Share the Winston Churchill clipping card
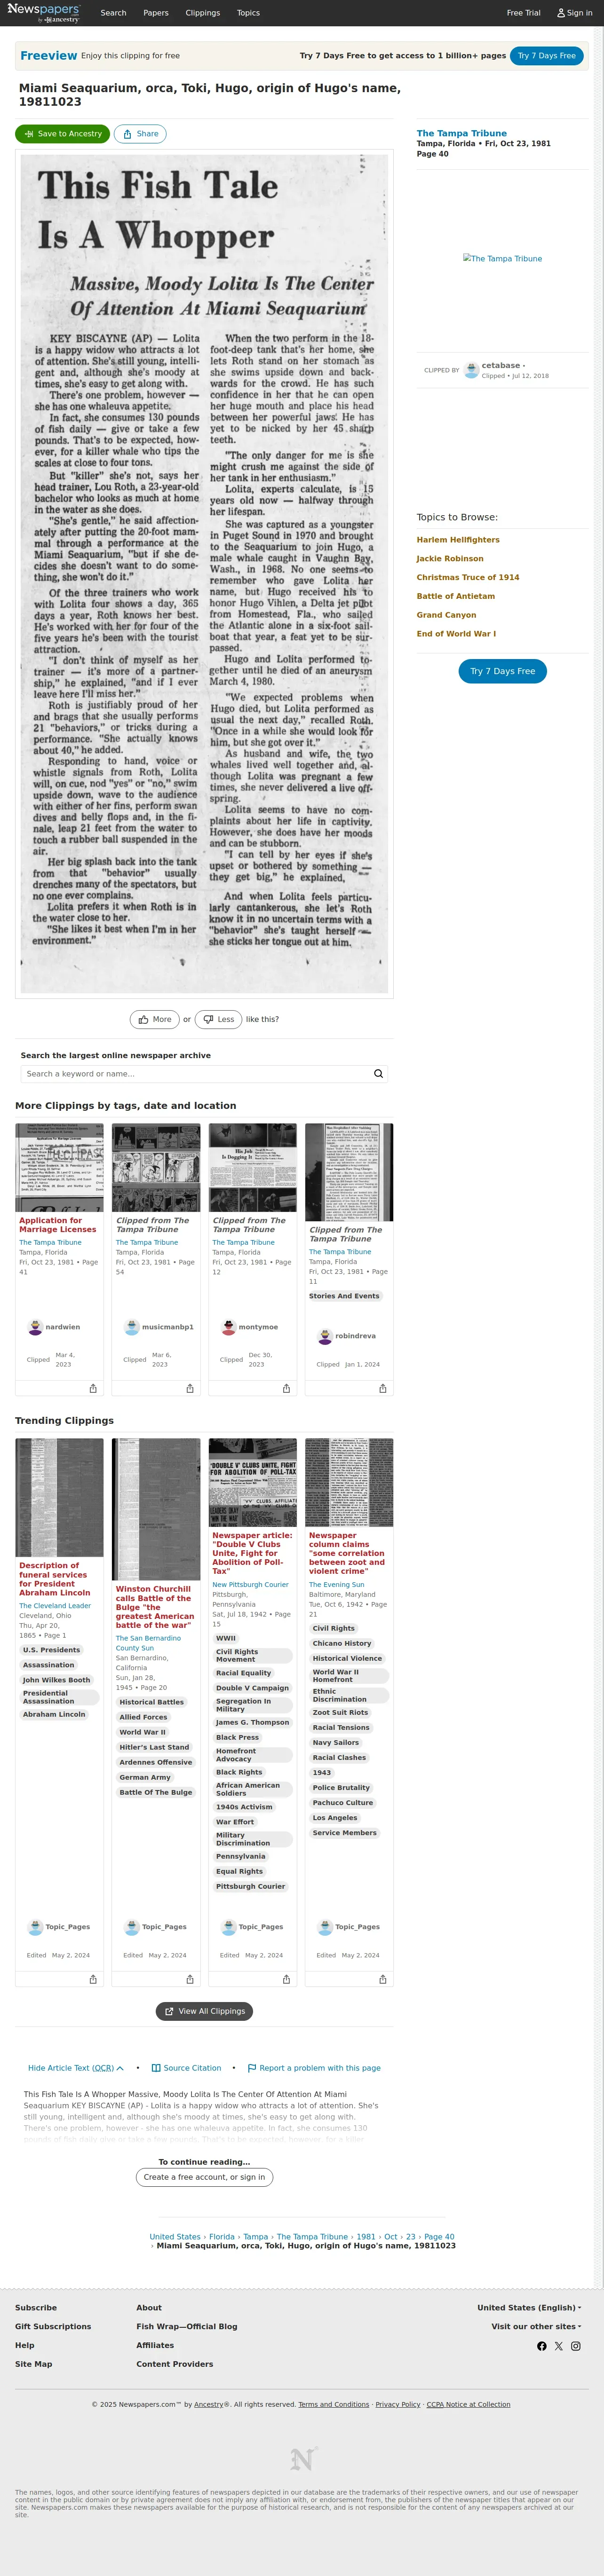604x2576 pixels. click(x=190, y=1979)
